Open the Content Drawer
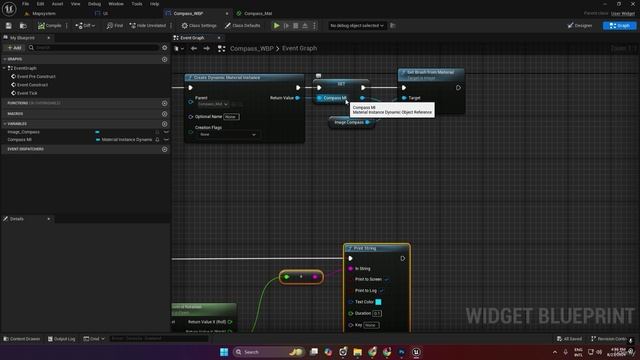640x360 pixels. pyautogui.click(x=22, y=339)
